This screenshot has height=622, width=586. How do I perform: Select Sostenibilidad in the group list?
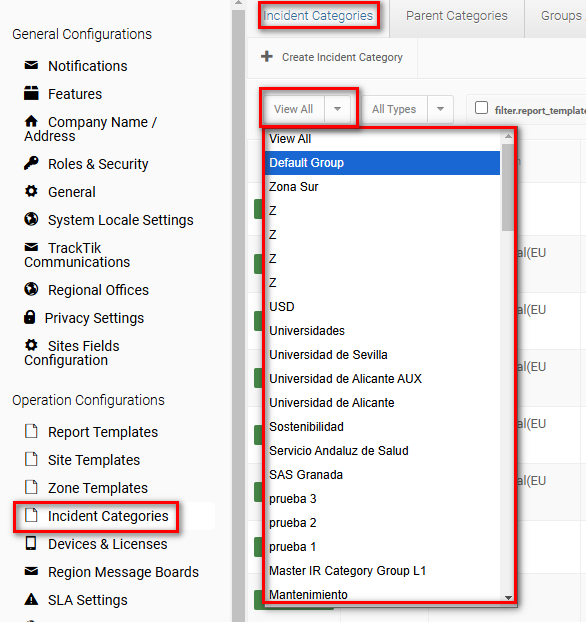tap(383, 427)
